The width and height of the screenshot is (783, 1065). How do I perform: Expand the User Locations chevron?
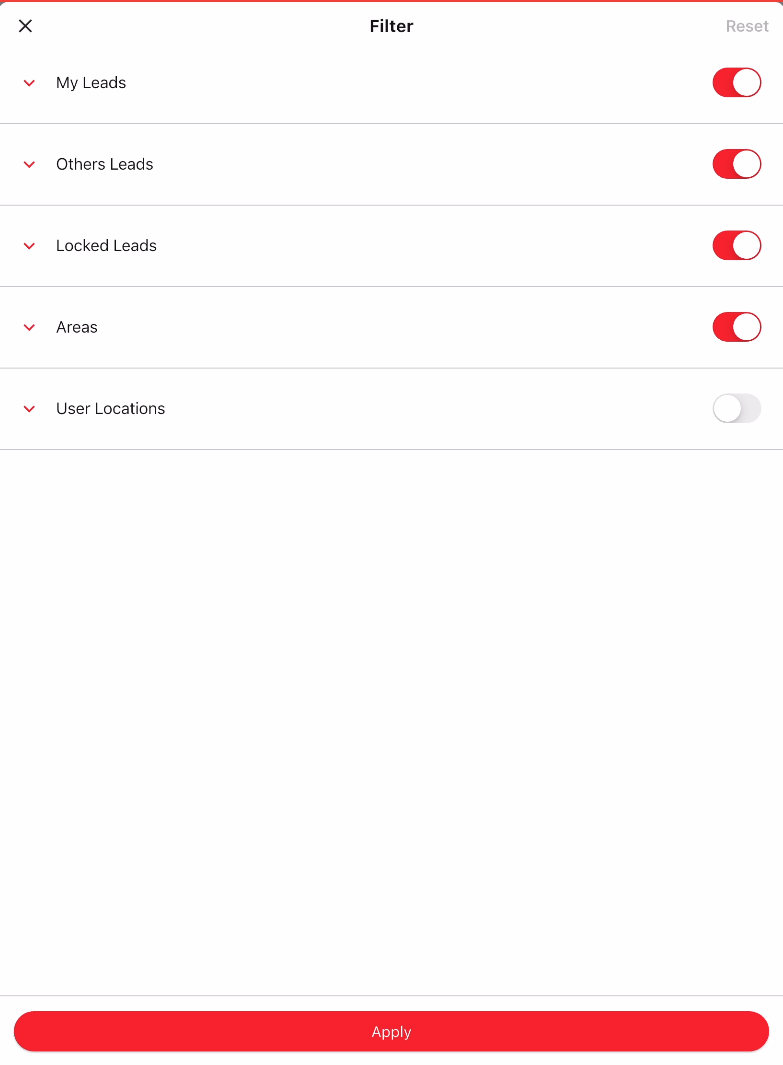click(30, 409)
